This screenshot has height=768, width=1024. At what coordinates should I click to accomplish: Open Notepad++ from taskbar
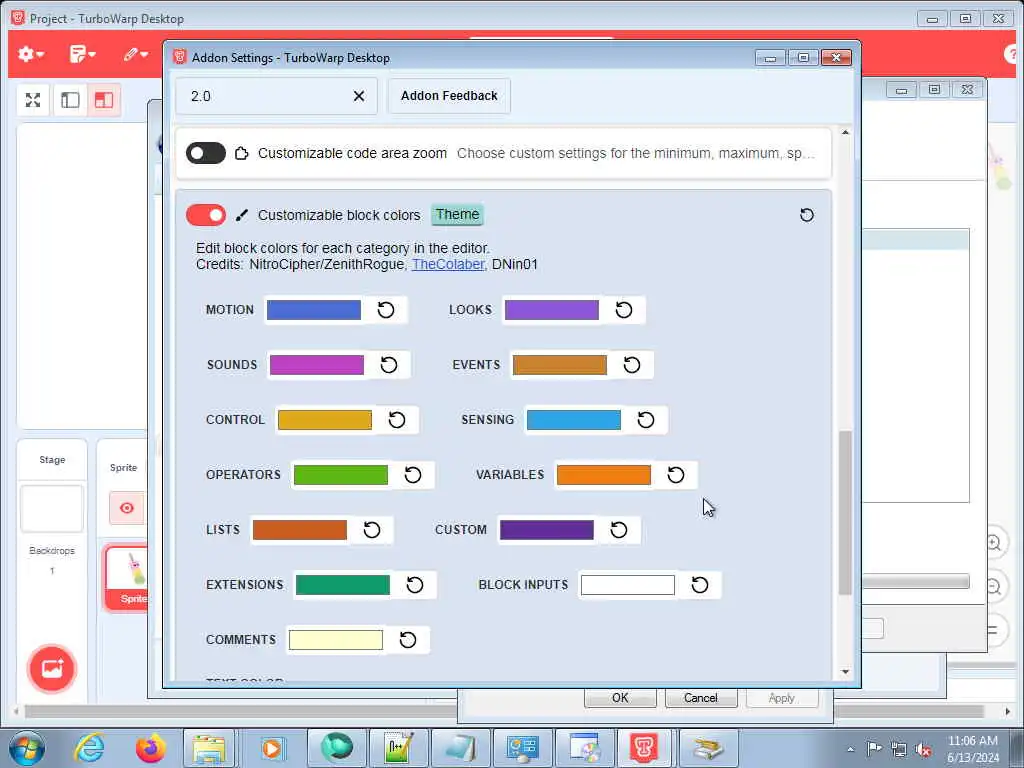[x=398, y=748]
